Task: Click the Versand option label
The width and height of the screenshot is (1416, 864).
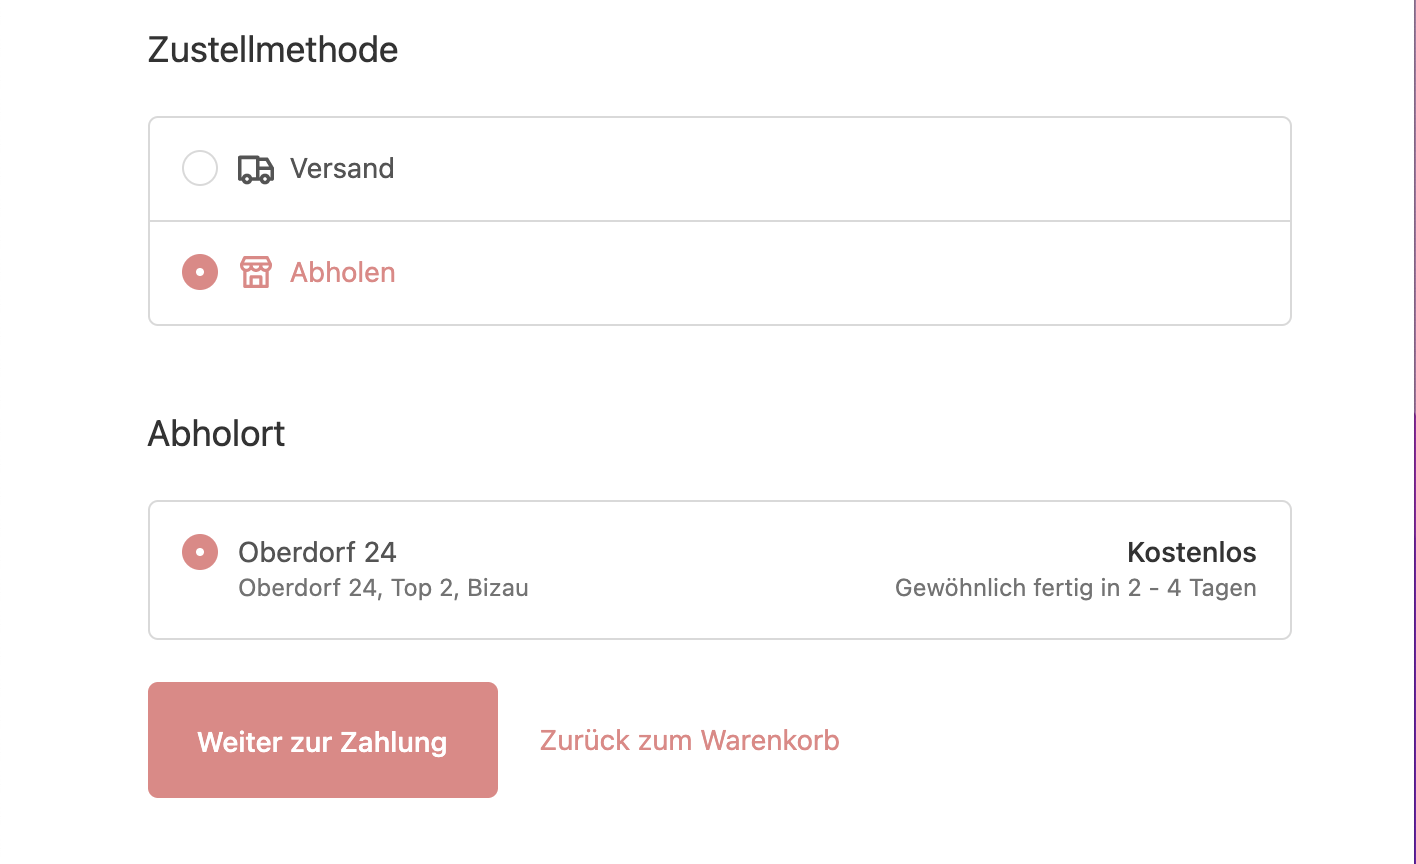Action: [342, 168]
